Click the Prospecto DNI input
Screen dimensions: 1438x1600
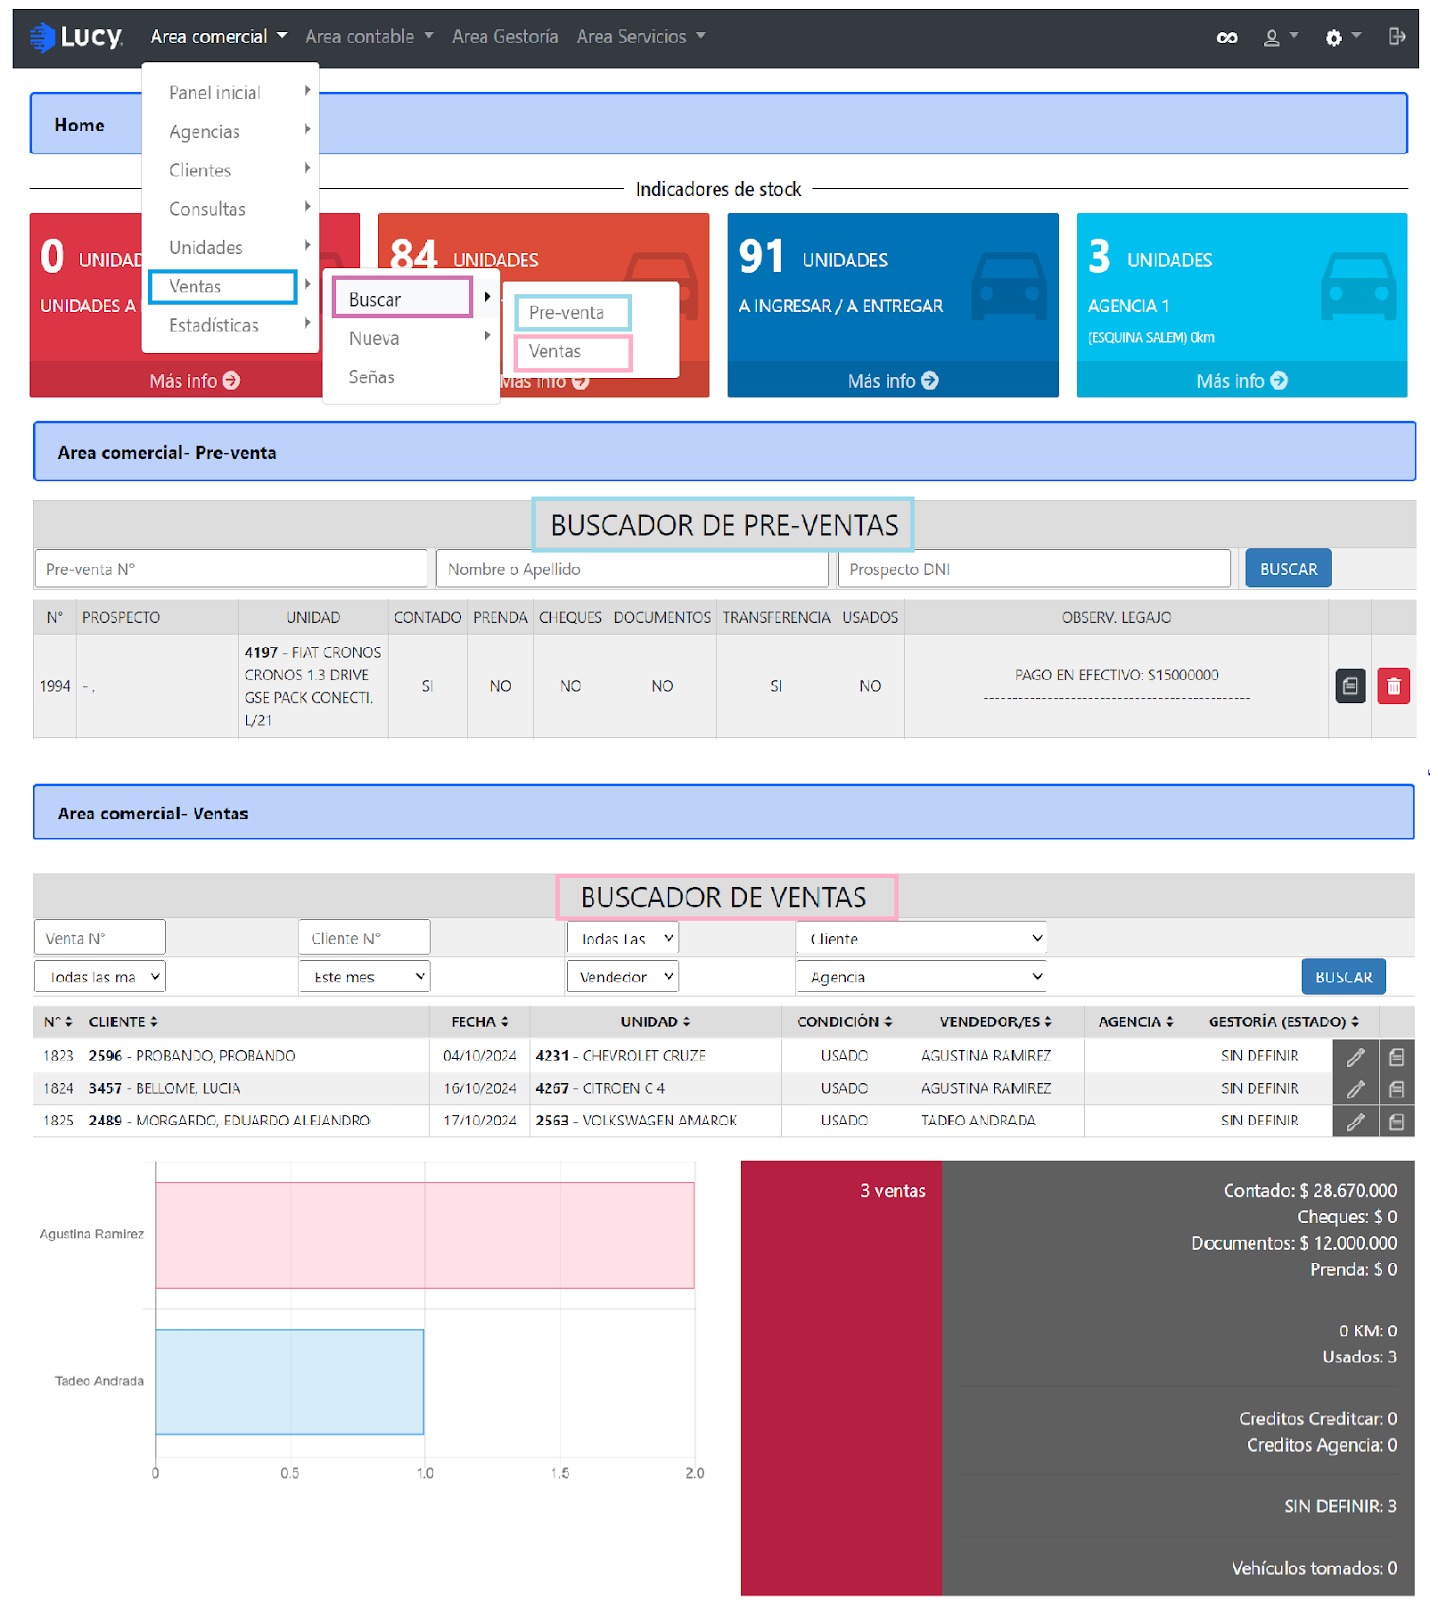(x=1034, y=569)
